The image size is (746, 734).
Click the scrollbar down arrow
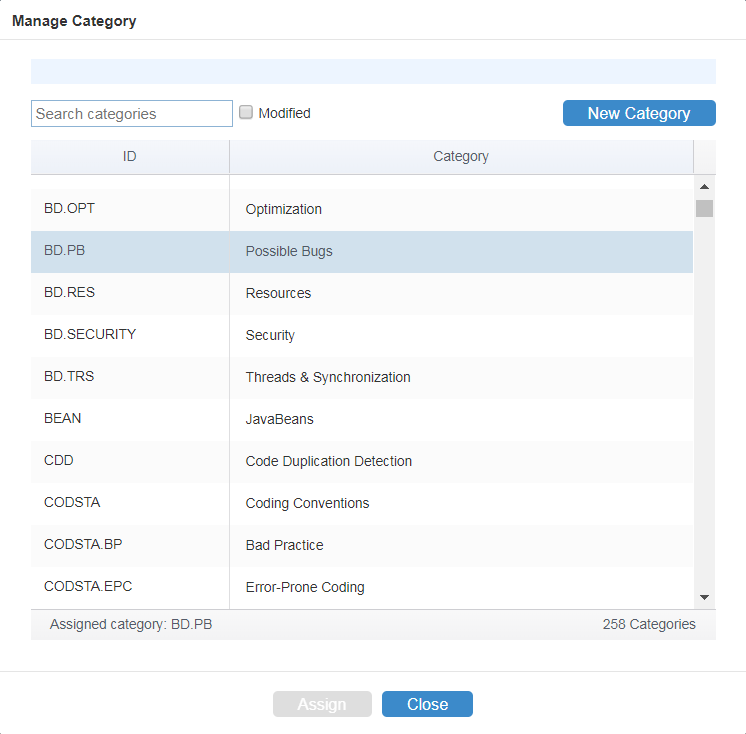point(704,597)
